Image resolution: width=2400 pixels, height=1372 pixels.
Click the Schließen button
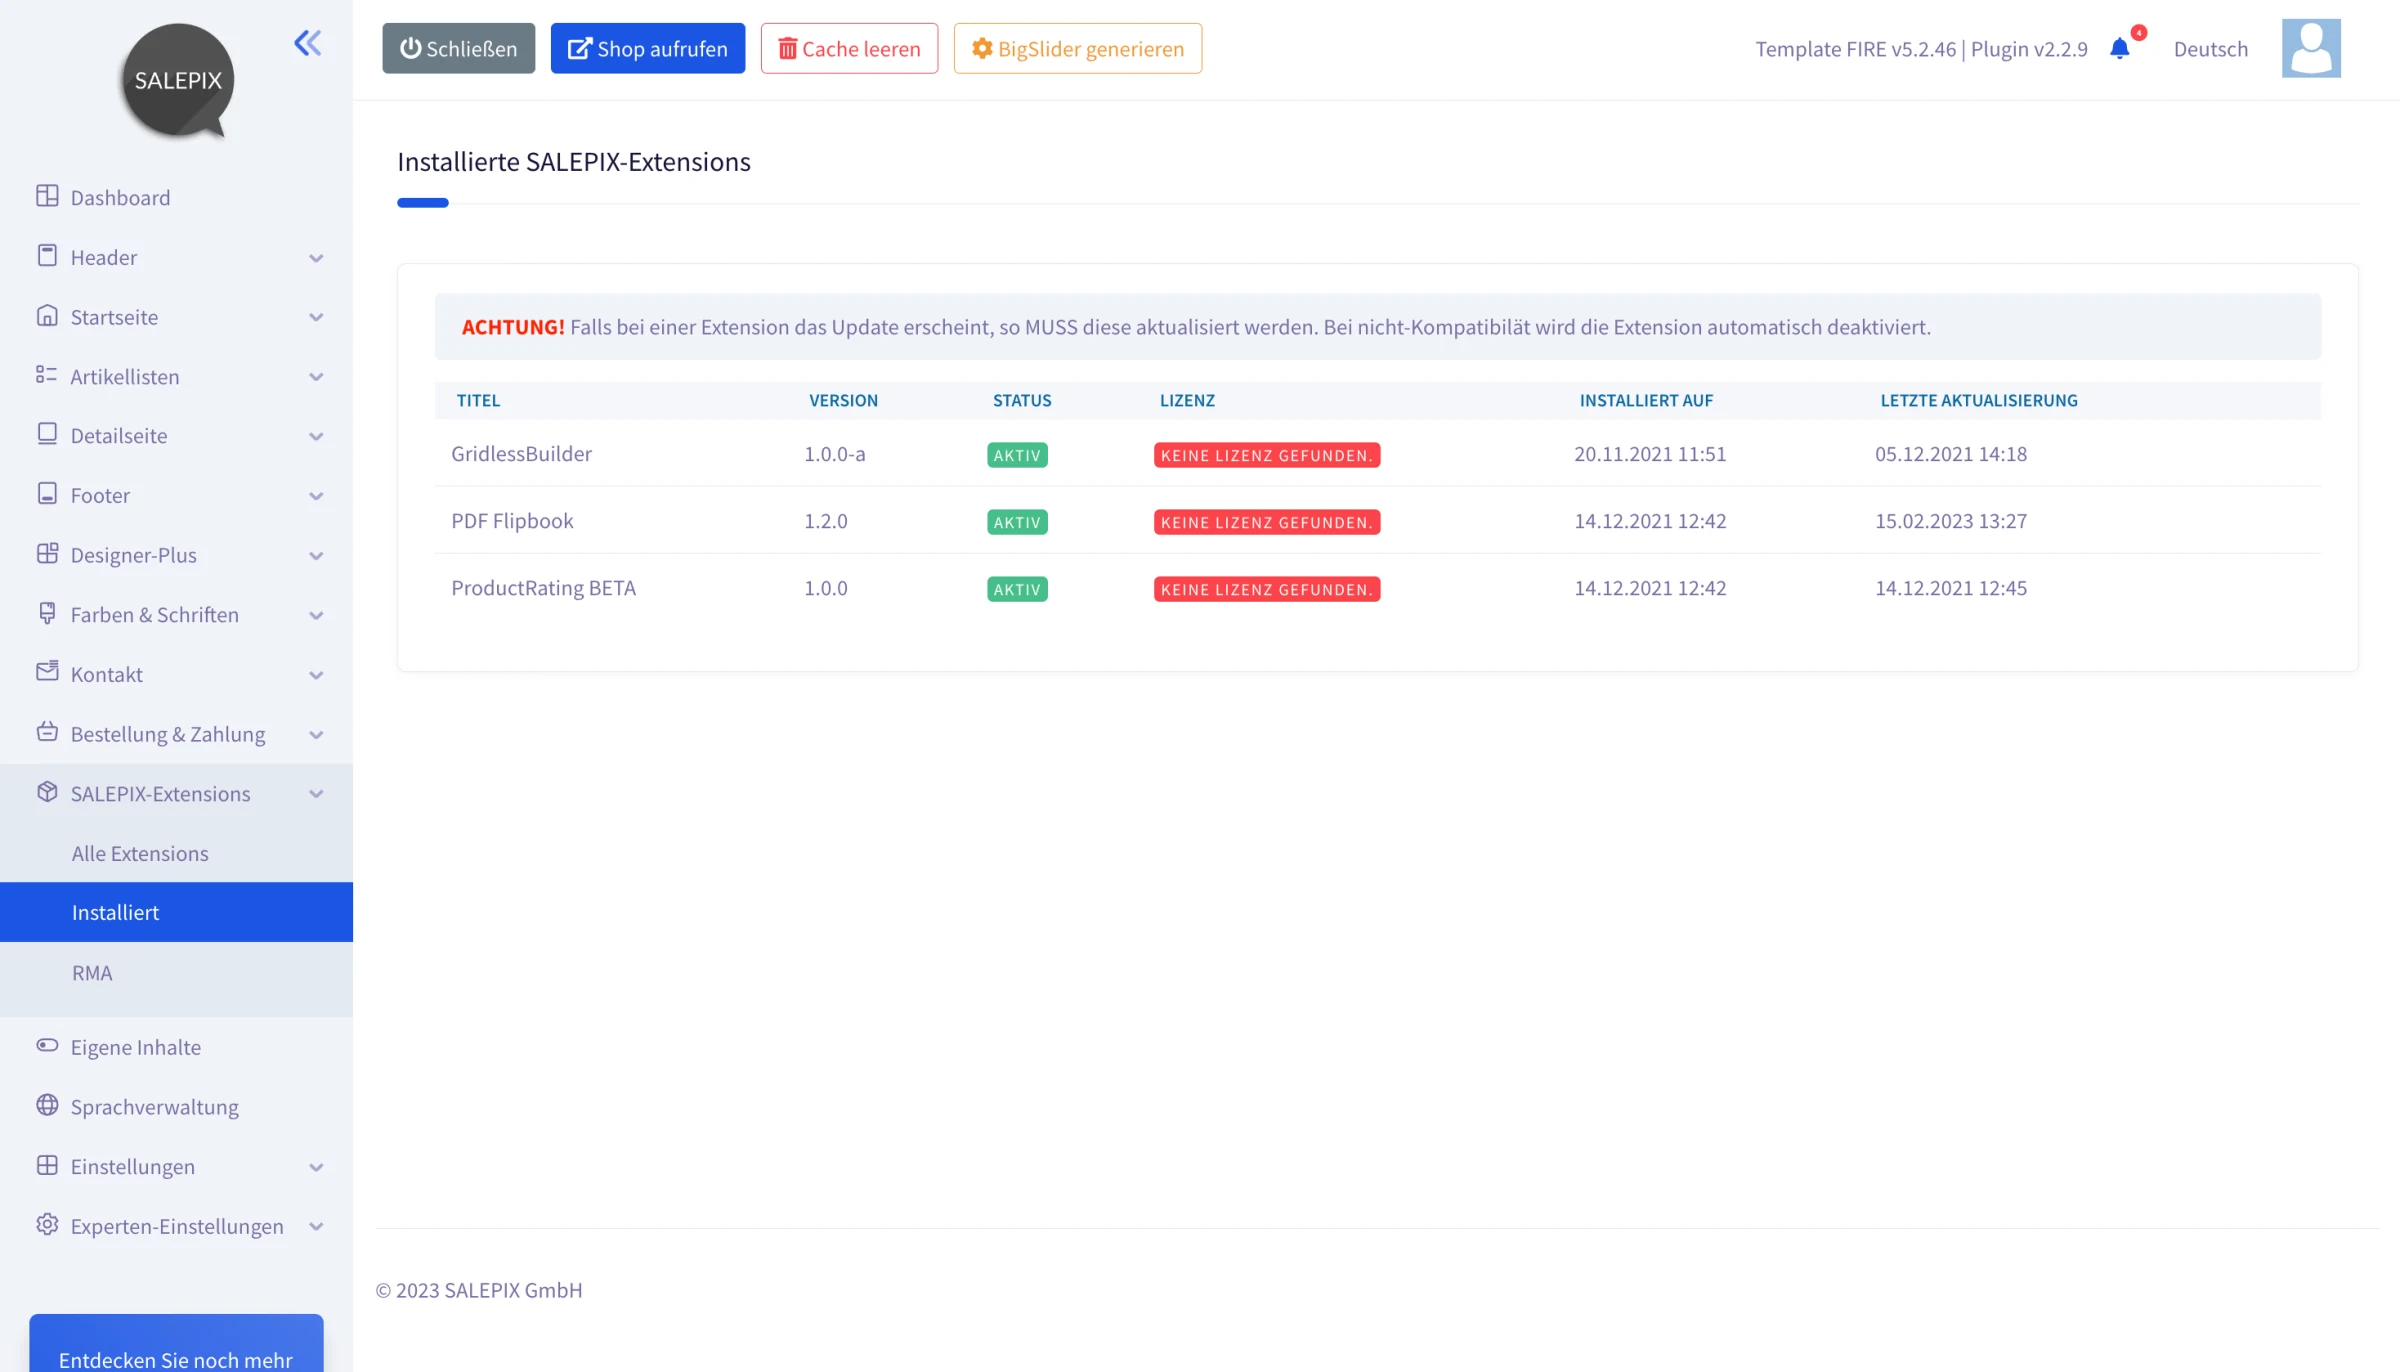[x=459, y=48]
